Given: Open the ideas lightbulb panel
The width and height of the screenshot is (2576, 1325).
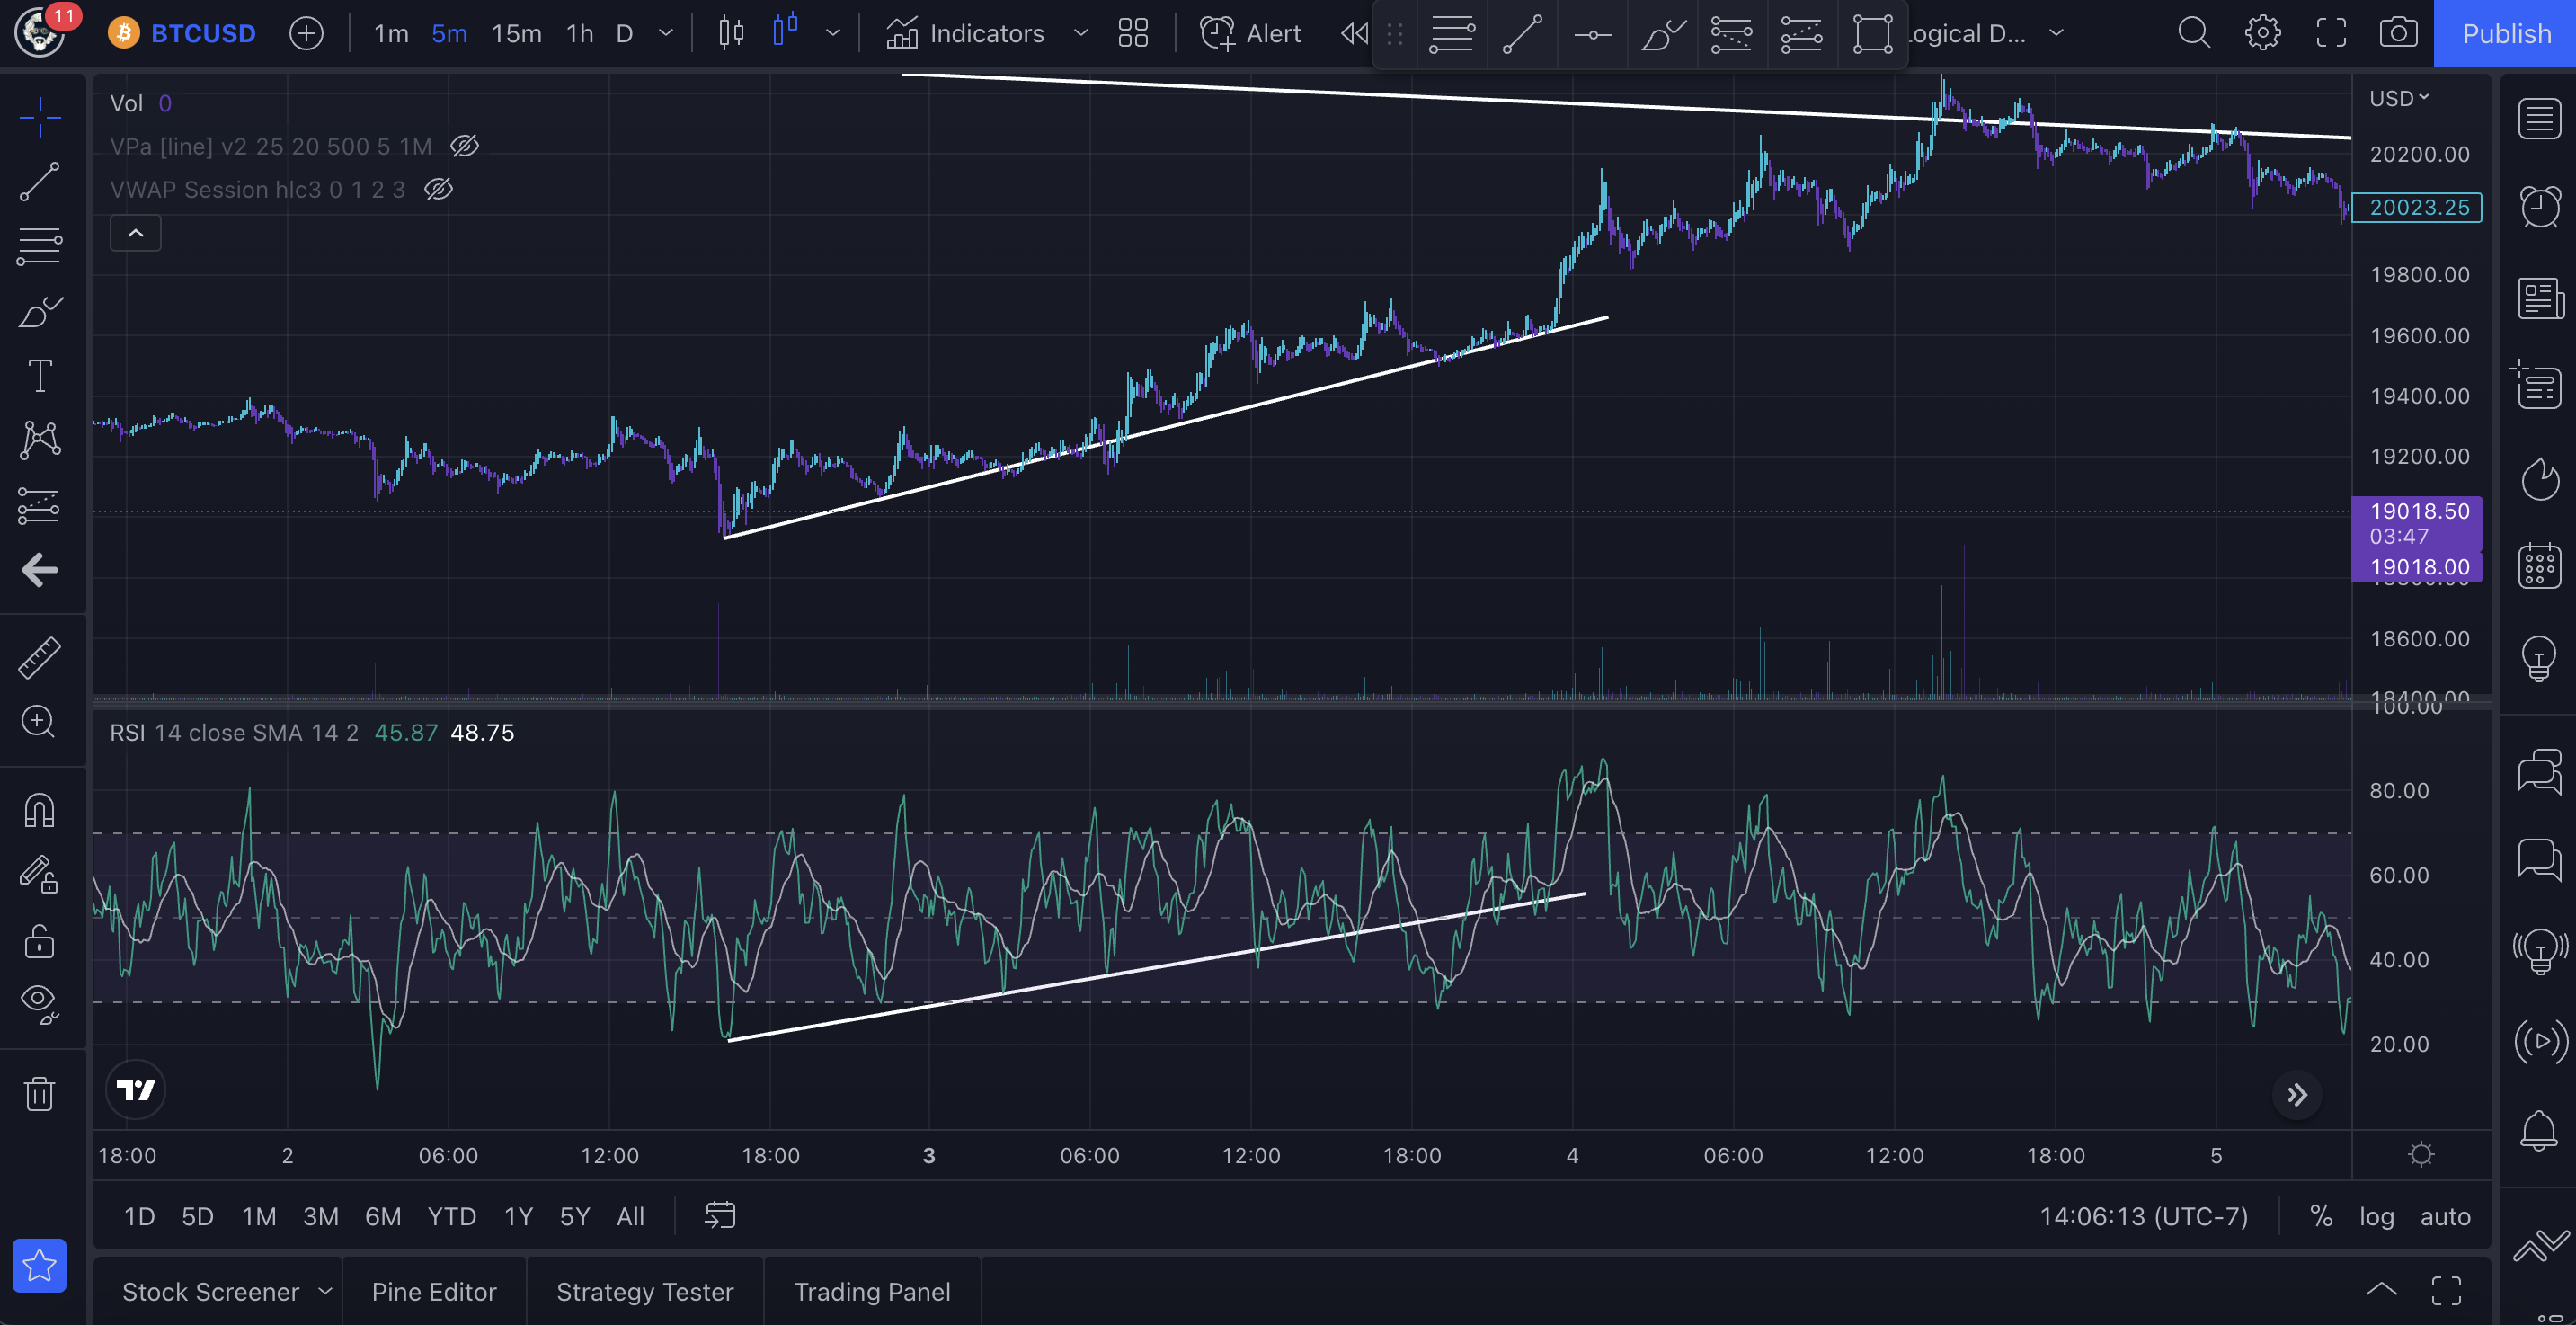Looking at the screenshot, I should (2539, 658).
